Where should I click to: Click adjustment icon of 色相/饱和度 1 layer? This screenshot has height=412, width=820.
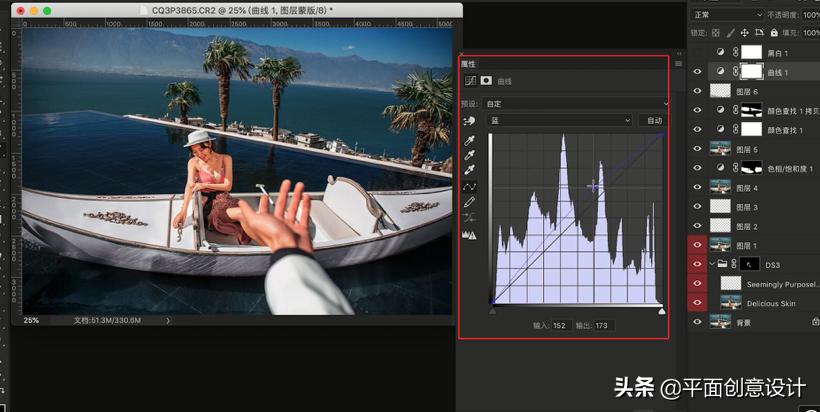click(721, 168)
